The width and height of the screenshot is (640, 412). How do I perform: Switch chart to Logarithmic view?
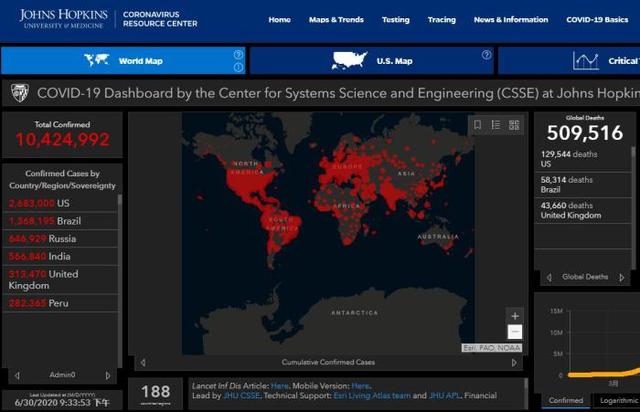click(618, 400)
